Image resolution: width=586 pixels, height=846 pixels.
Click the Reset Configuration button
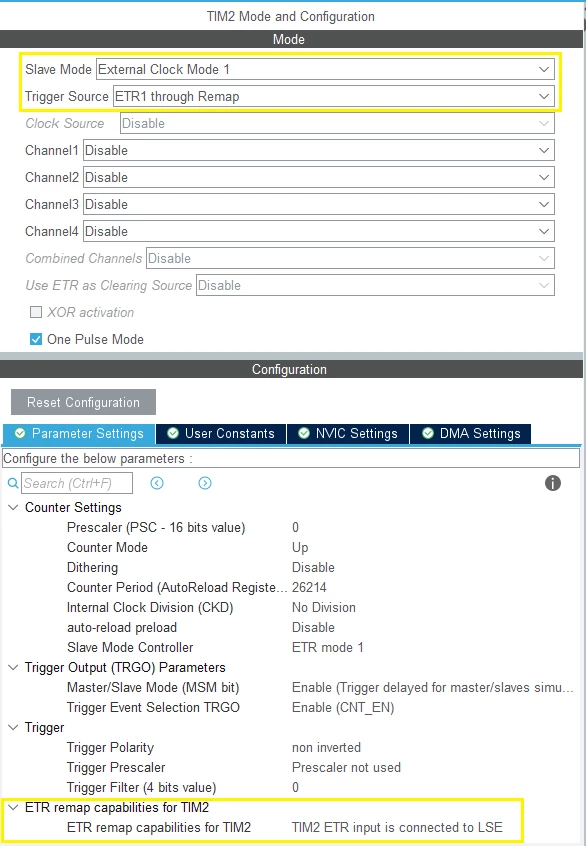(x=84, y=402)
